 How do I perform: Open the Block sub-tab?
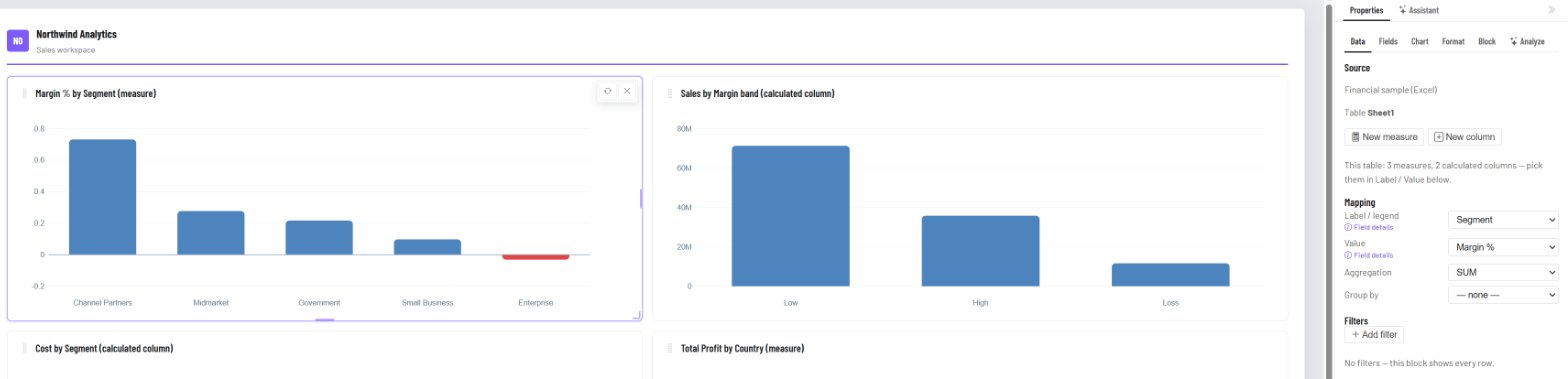1487,41
